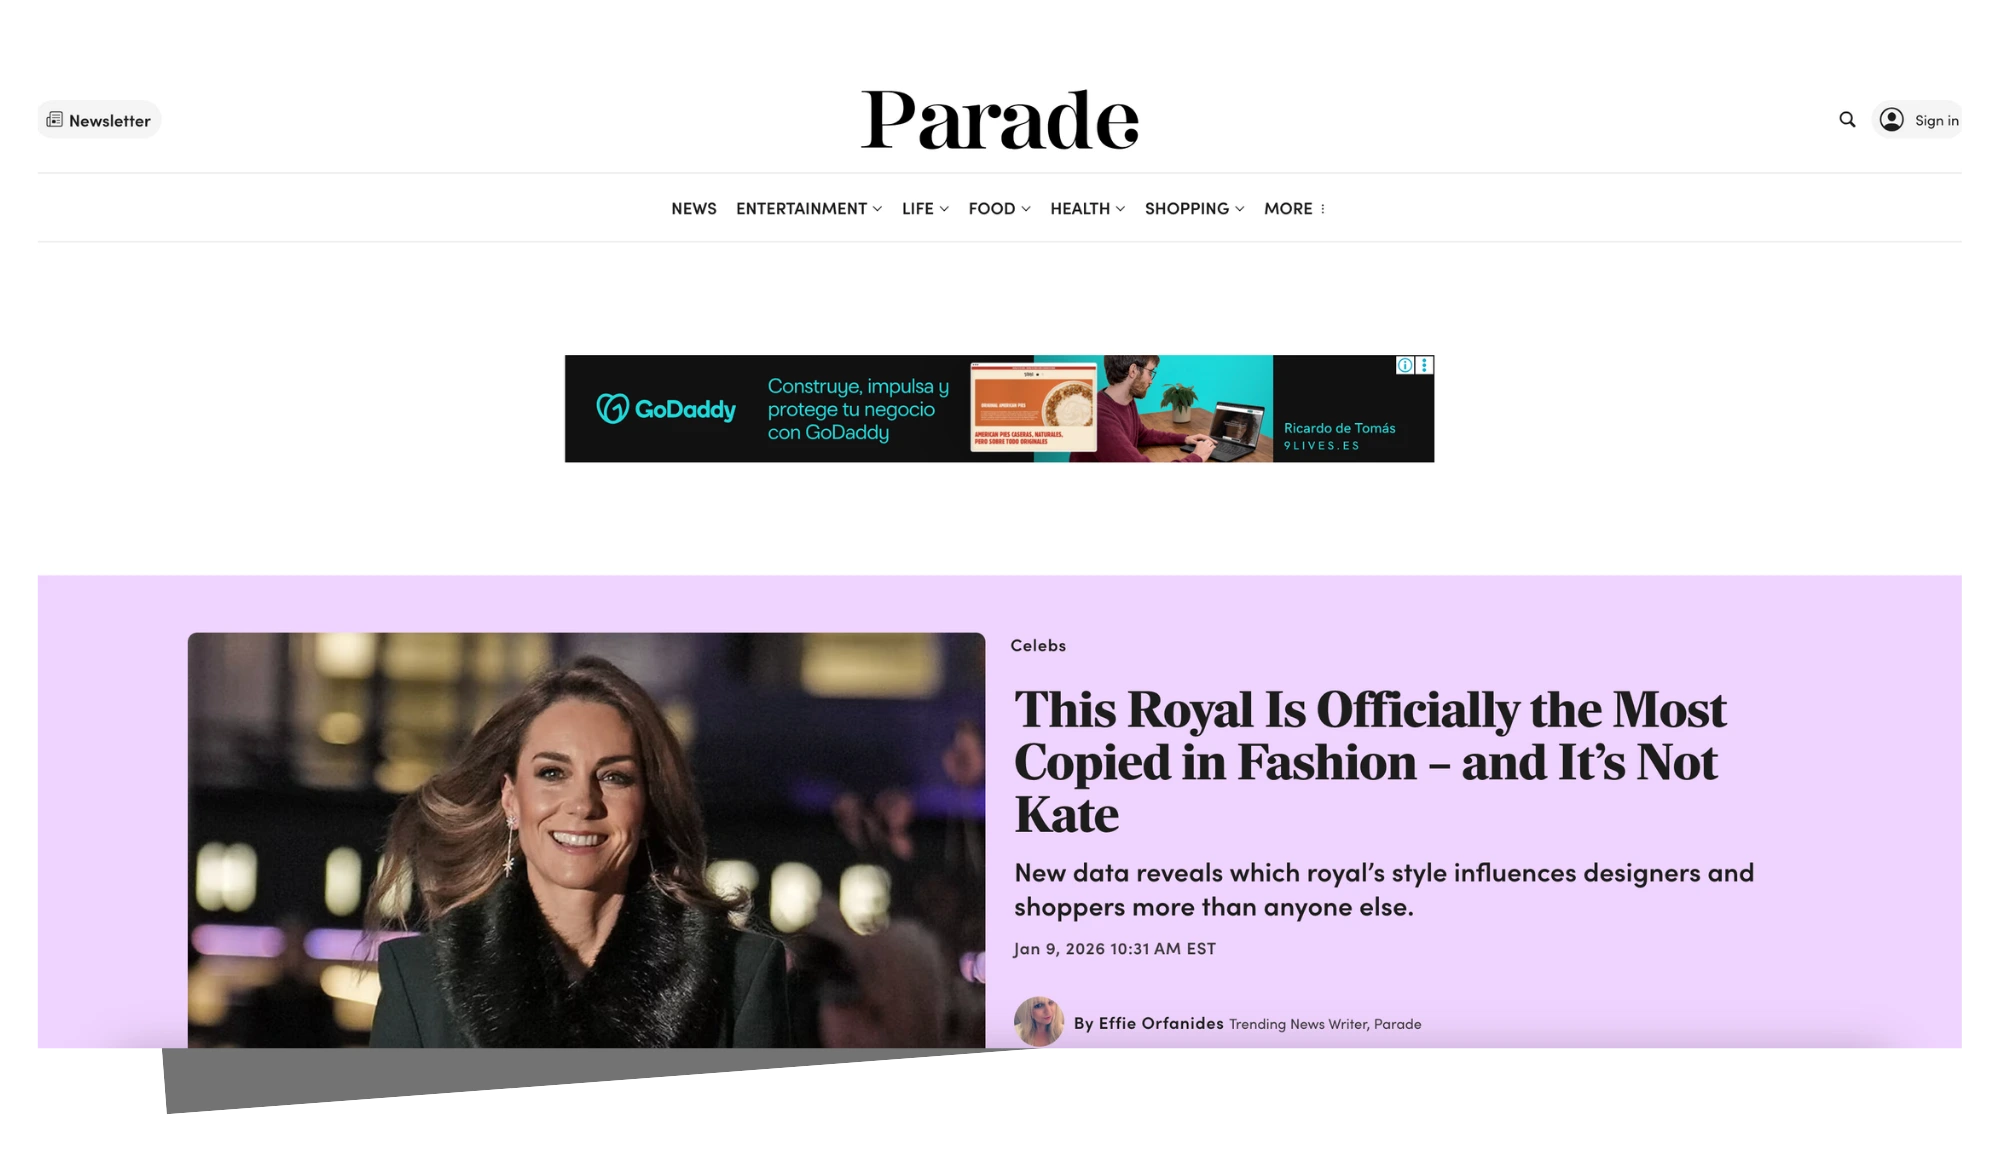The height and width of the screenshot is (1166, 2000).
Task: Click the Kate article thumbnail image
Action: (x=586, y=840)
